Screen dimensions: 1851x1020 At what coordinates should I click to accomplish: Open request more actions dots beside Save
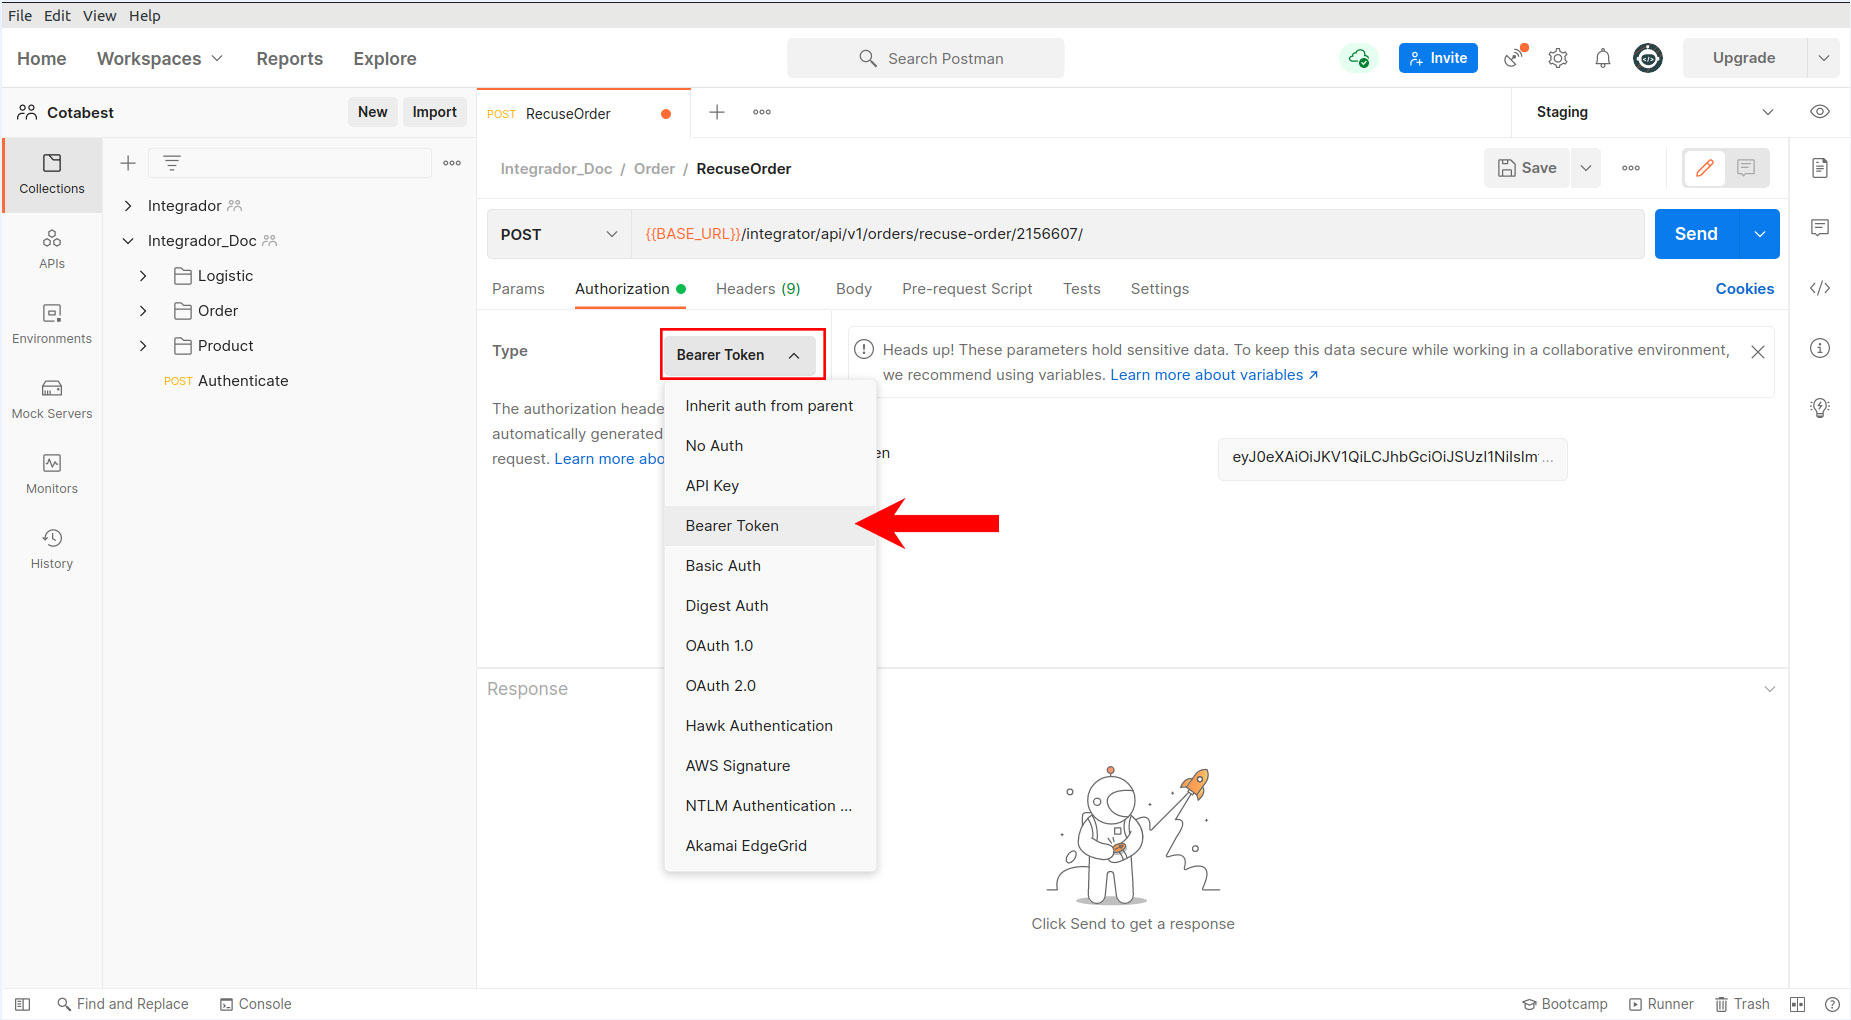click(1631, 168)
